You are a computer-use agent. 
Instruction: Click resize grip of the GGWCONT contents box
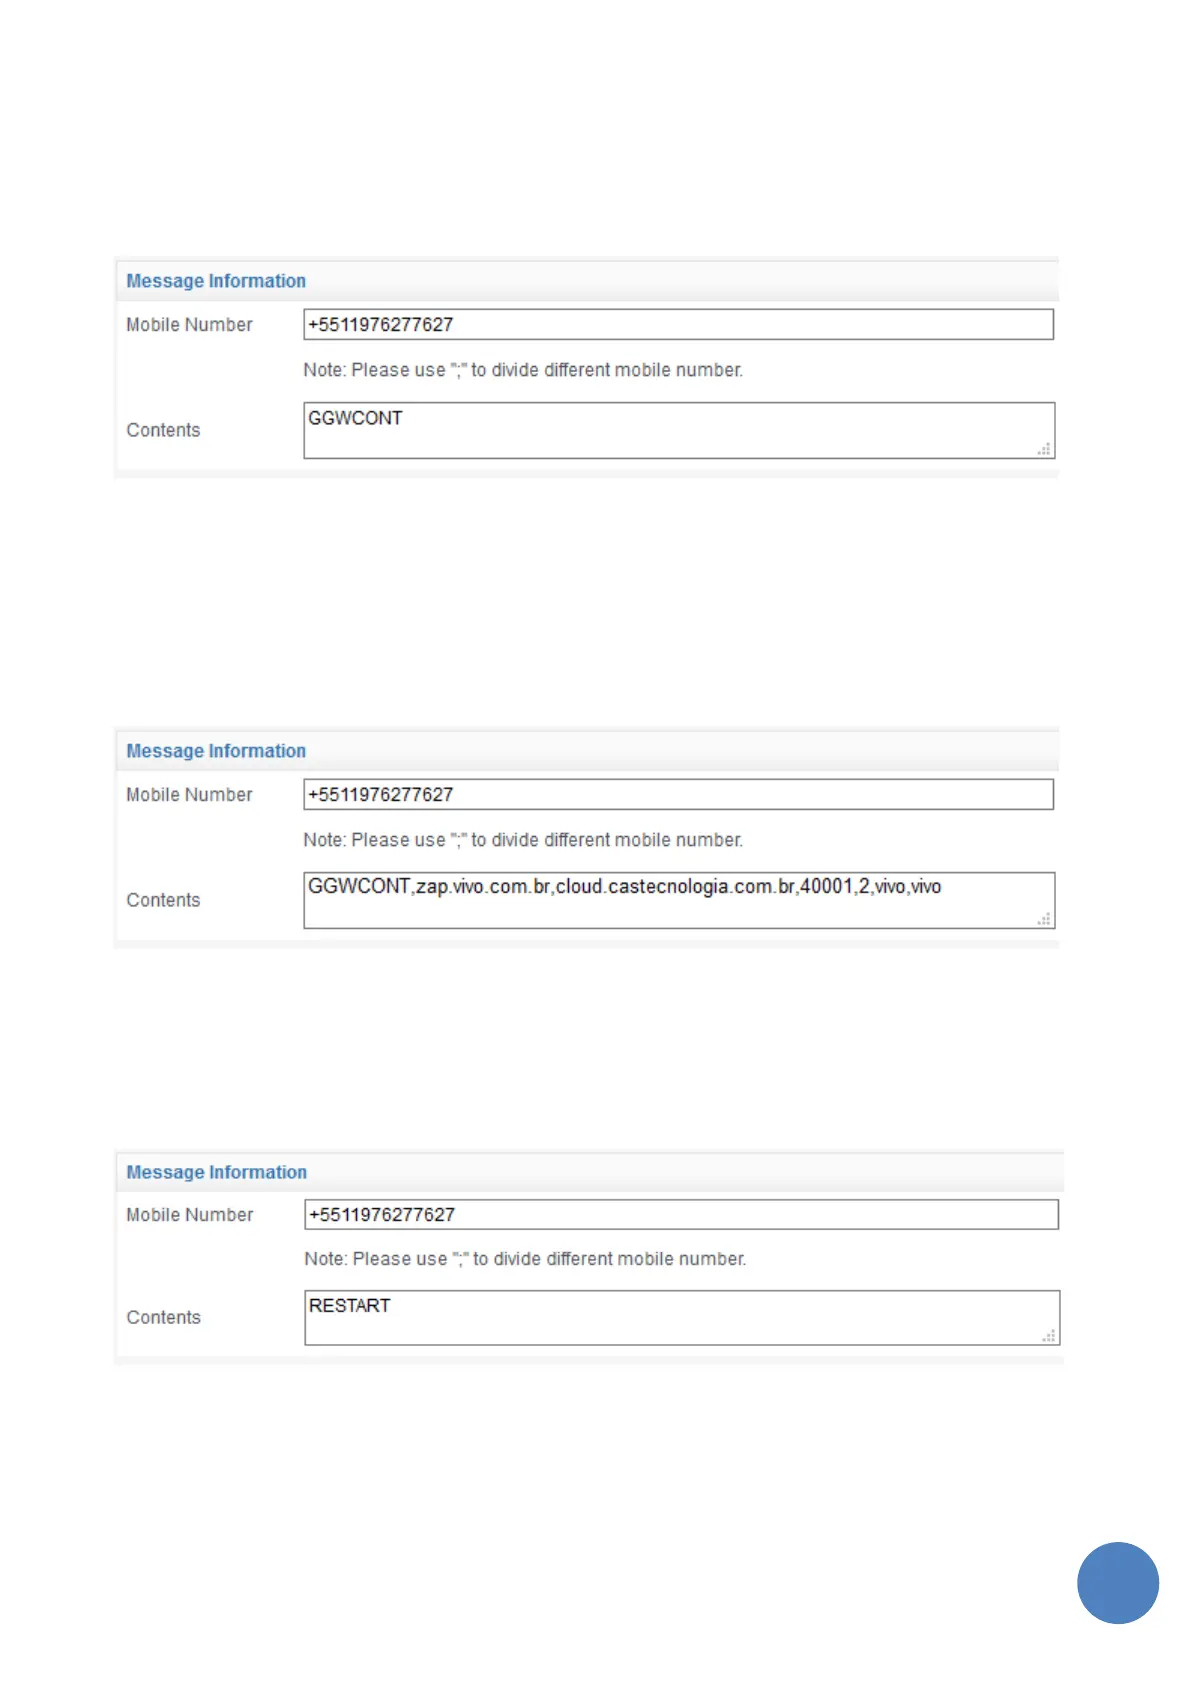[1043, 449]
